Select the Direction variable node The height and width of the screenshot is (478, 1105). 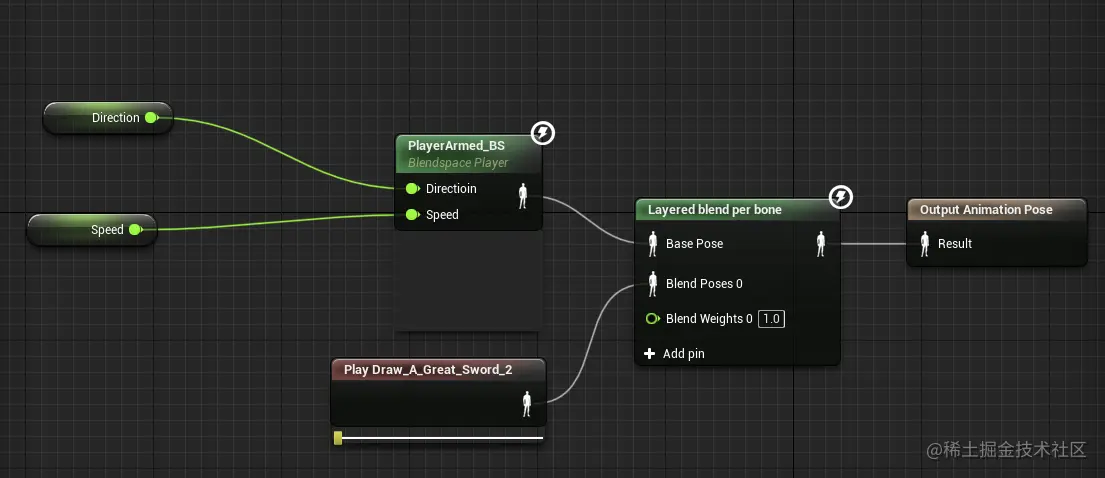click(107, 118)
